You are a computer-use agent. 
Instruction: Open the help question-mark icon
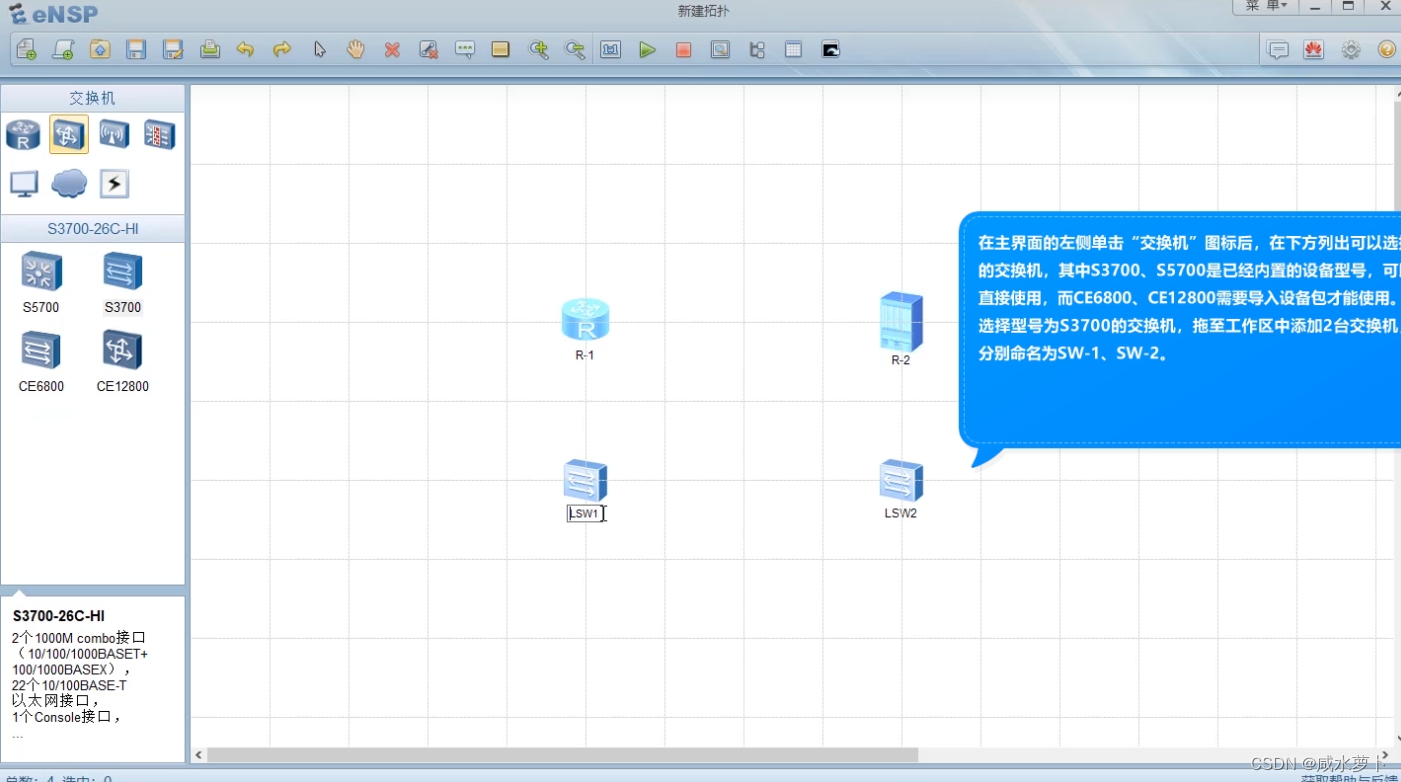tap(1386, 49)
